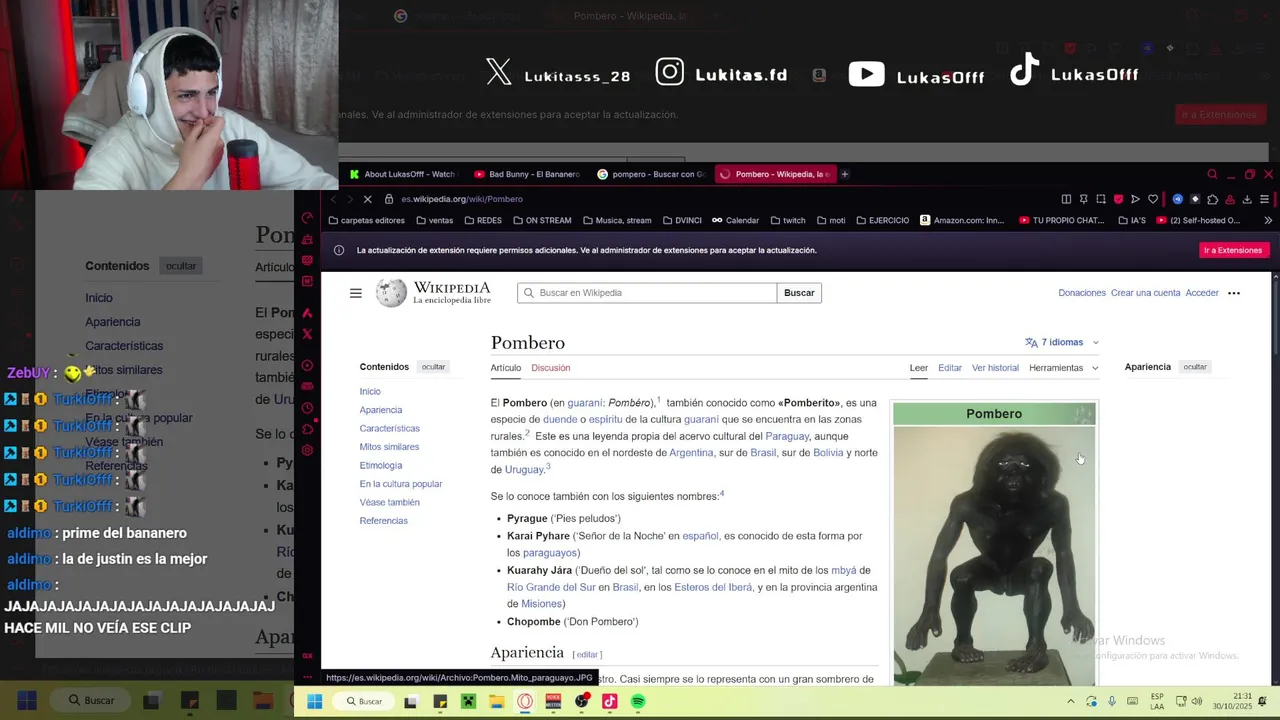Click the Wikipedia personal tools ellipsis icon
This screenshot has width=1280, height=720.
pos(1233,293)
